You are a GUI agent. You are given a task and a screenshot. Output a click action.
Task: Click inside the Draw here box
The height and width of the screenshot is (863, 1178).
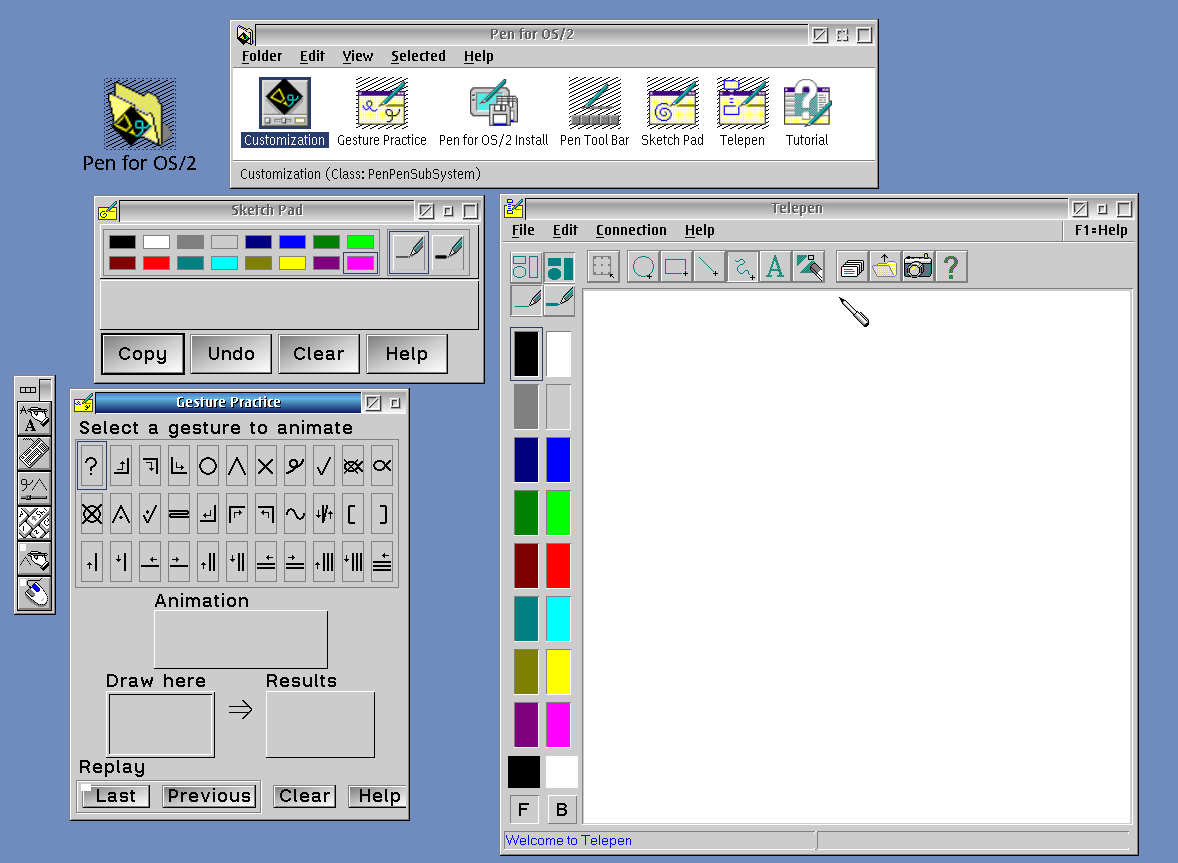click(x=162, y=724)
